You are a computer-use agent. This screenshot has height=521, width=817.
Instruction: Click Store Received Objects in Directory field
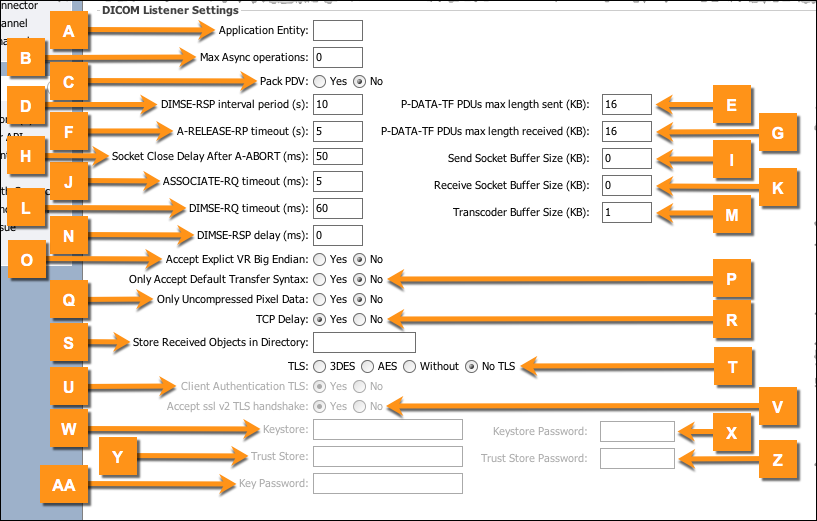364,342
